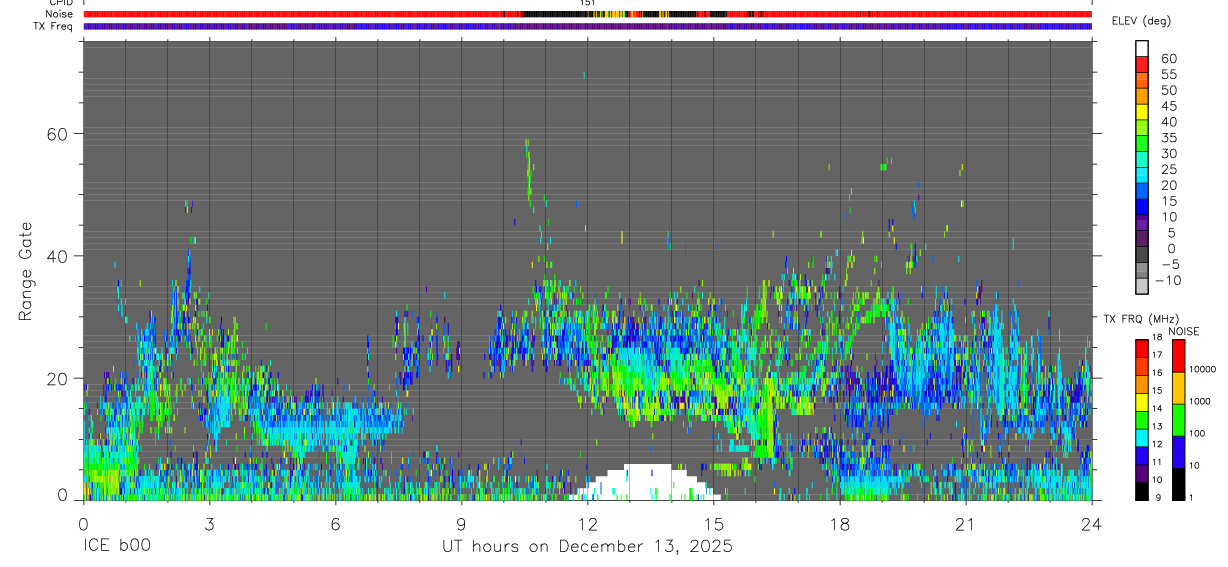Click the yellow swatch in TX FRQ legend
Viewport: 1228px width, 567px height.
[1141, 402]
